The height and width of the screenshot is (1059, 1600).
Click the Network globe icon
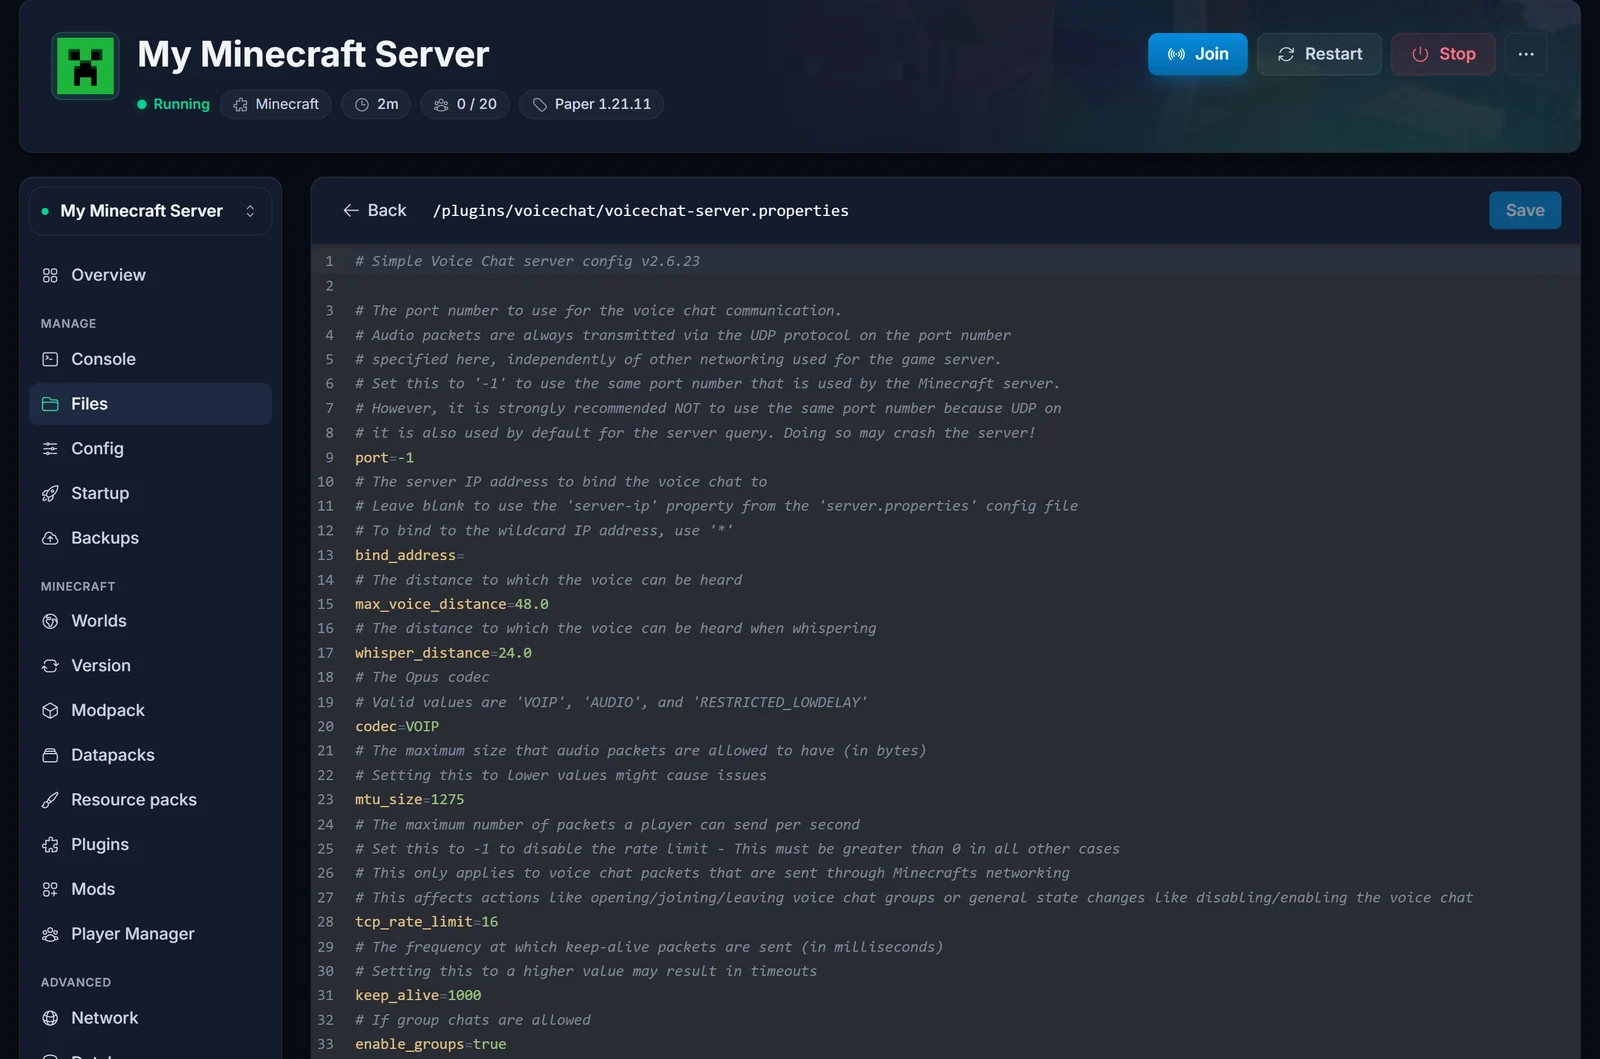click(x=50, y=1018)
